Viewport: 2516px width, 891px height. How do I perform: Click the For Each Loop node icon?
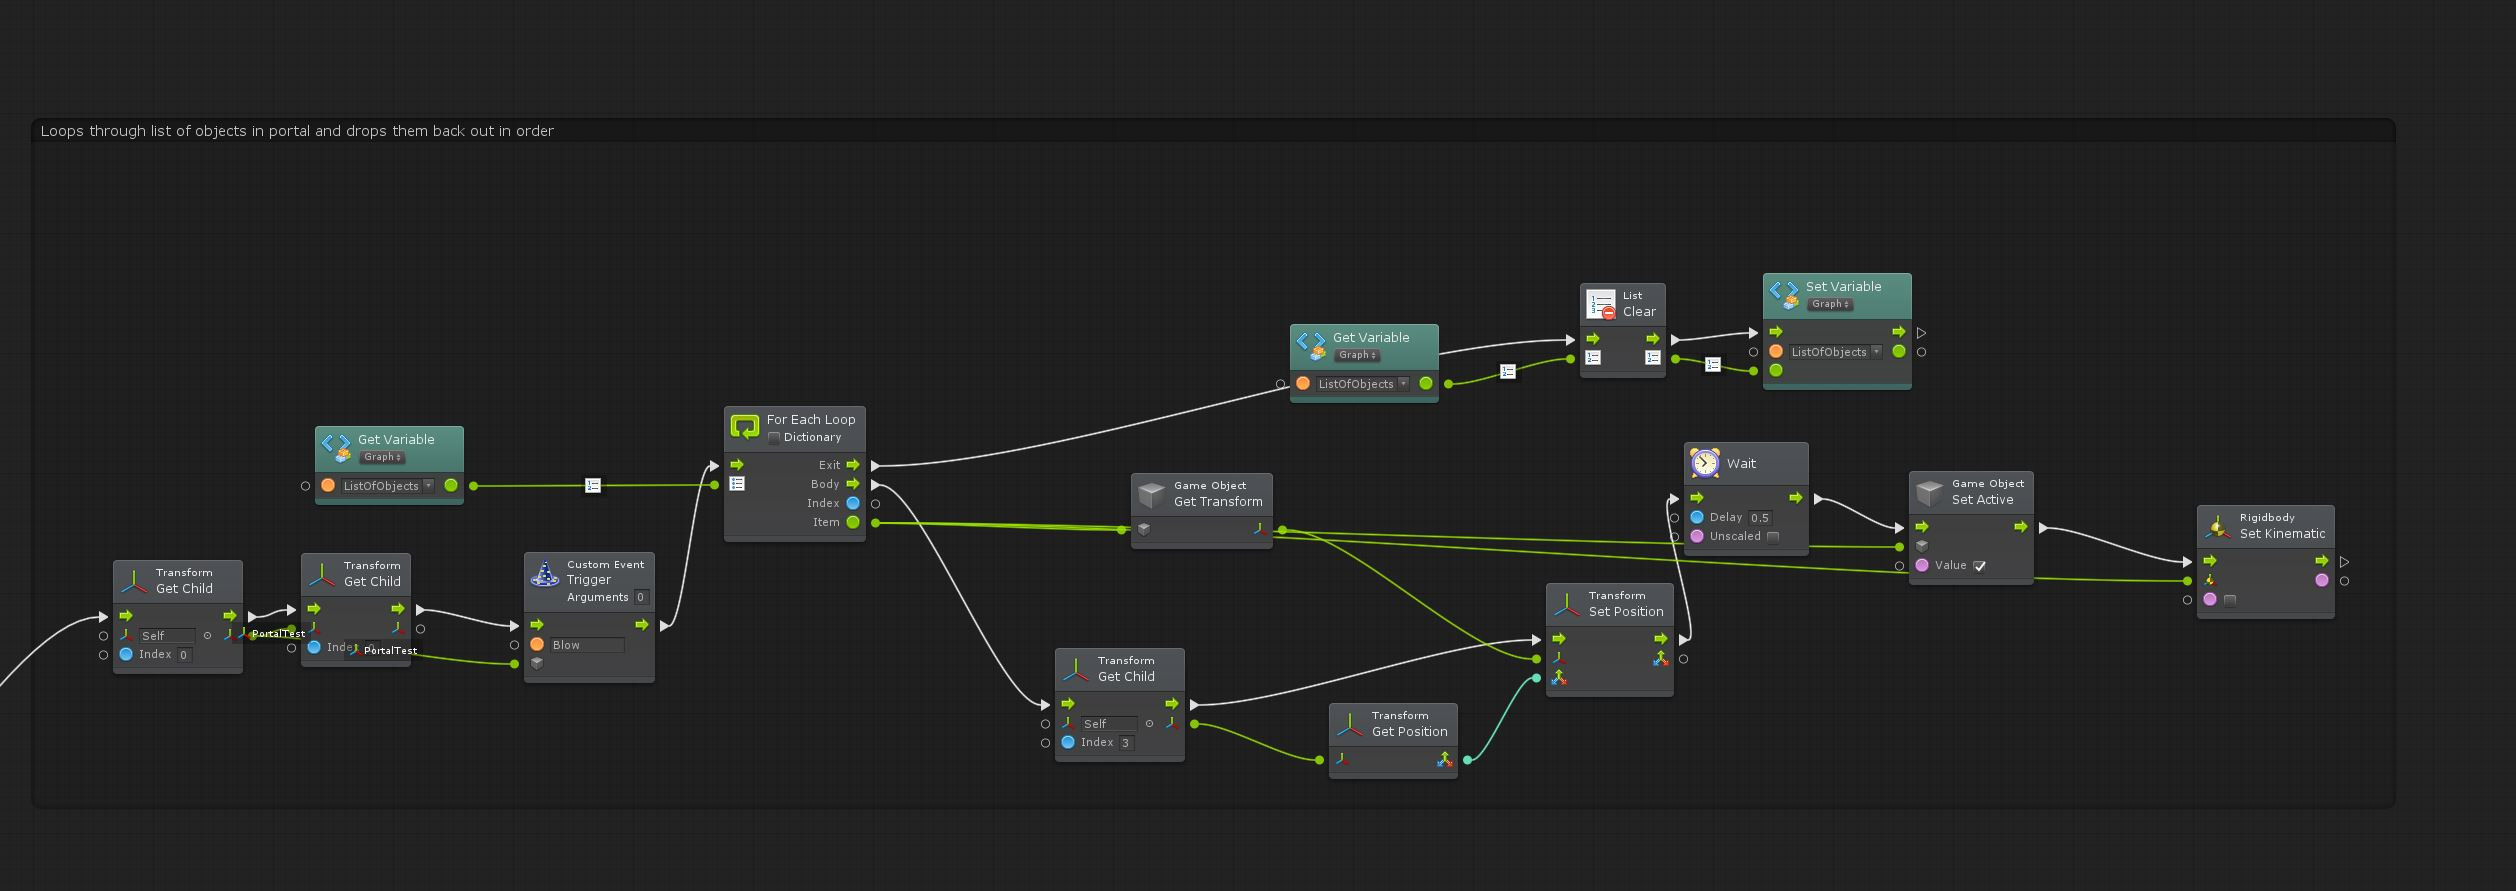[x=745, y=428]
